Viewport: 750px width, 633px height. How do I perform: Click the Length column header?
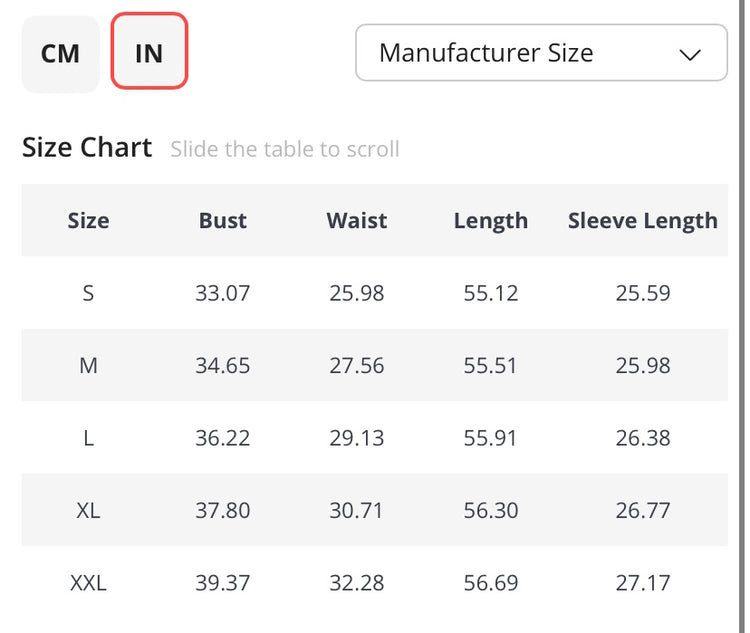click(490, 221)
